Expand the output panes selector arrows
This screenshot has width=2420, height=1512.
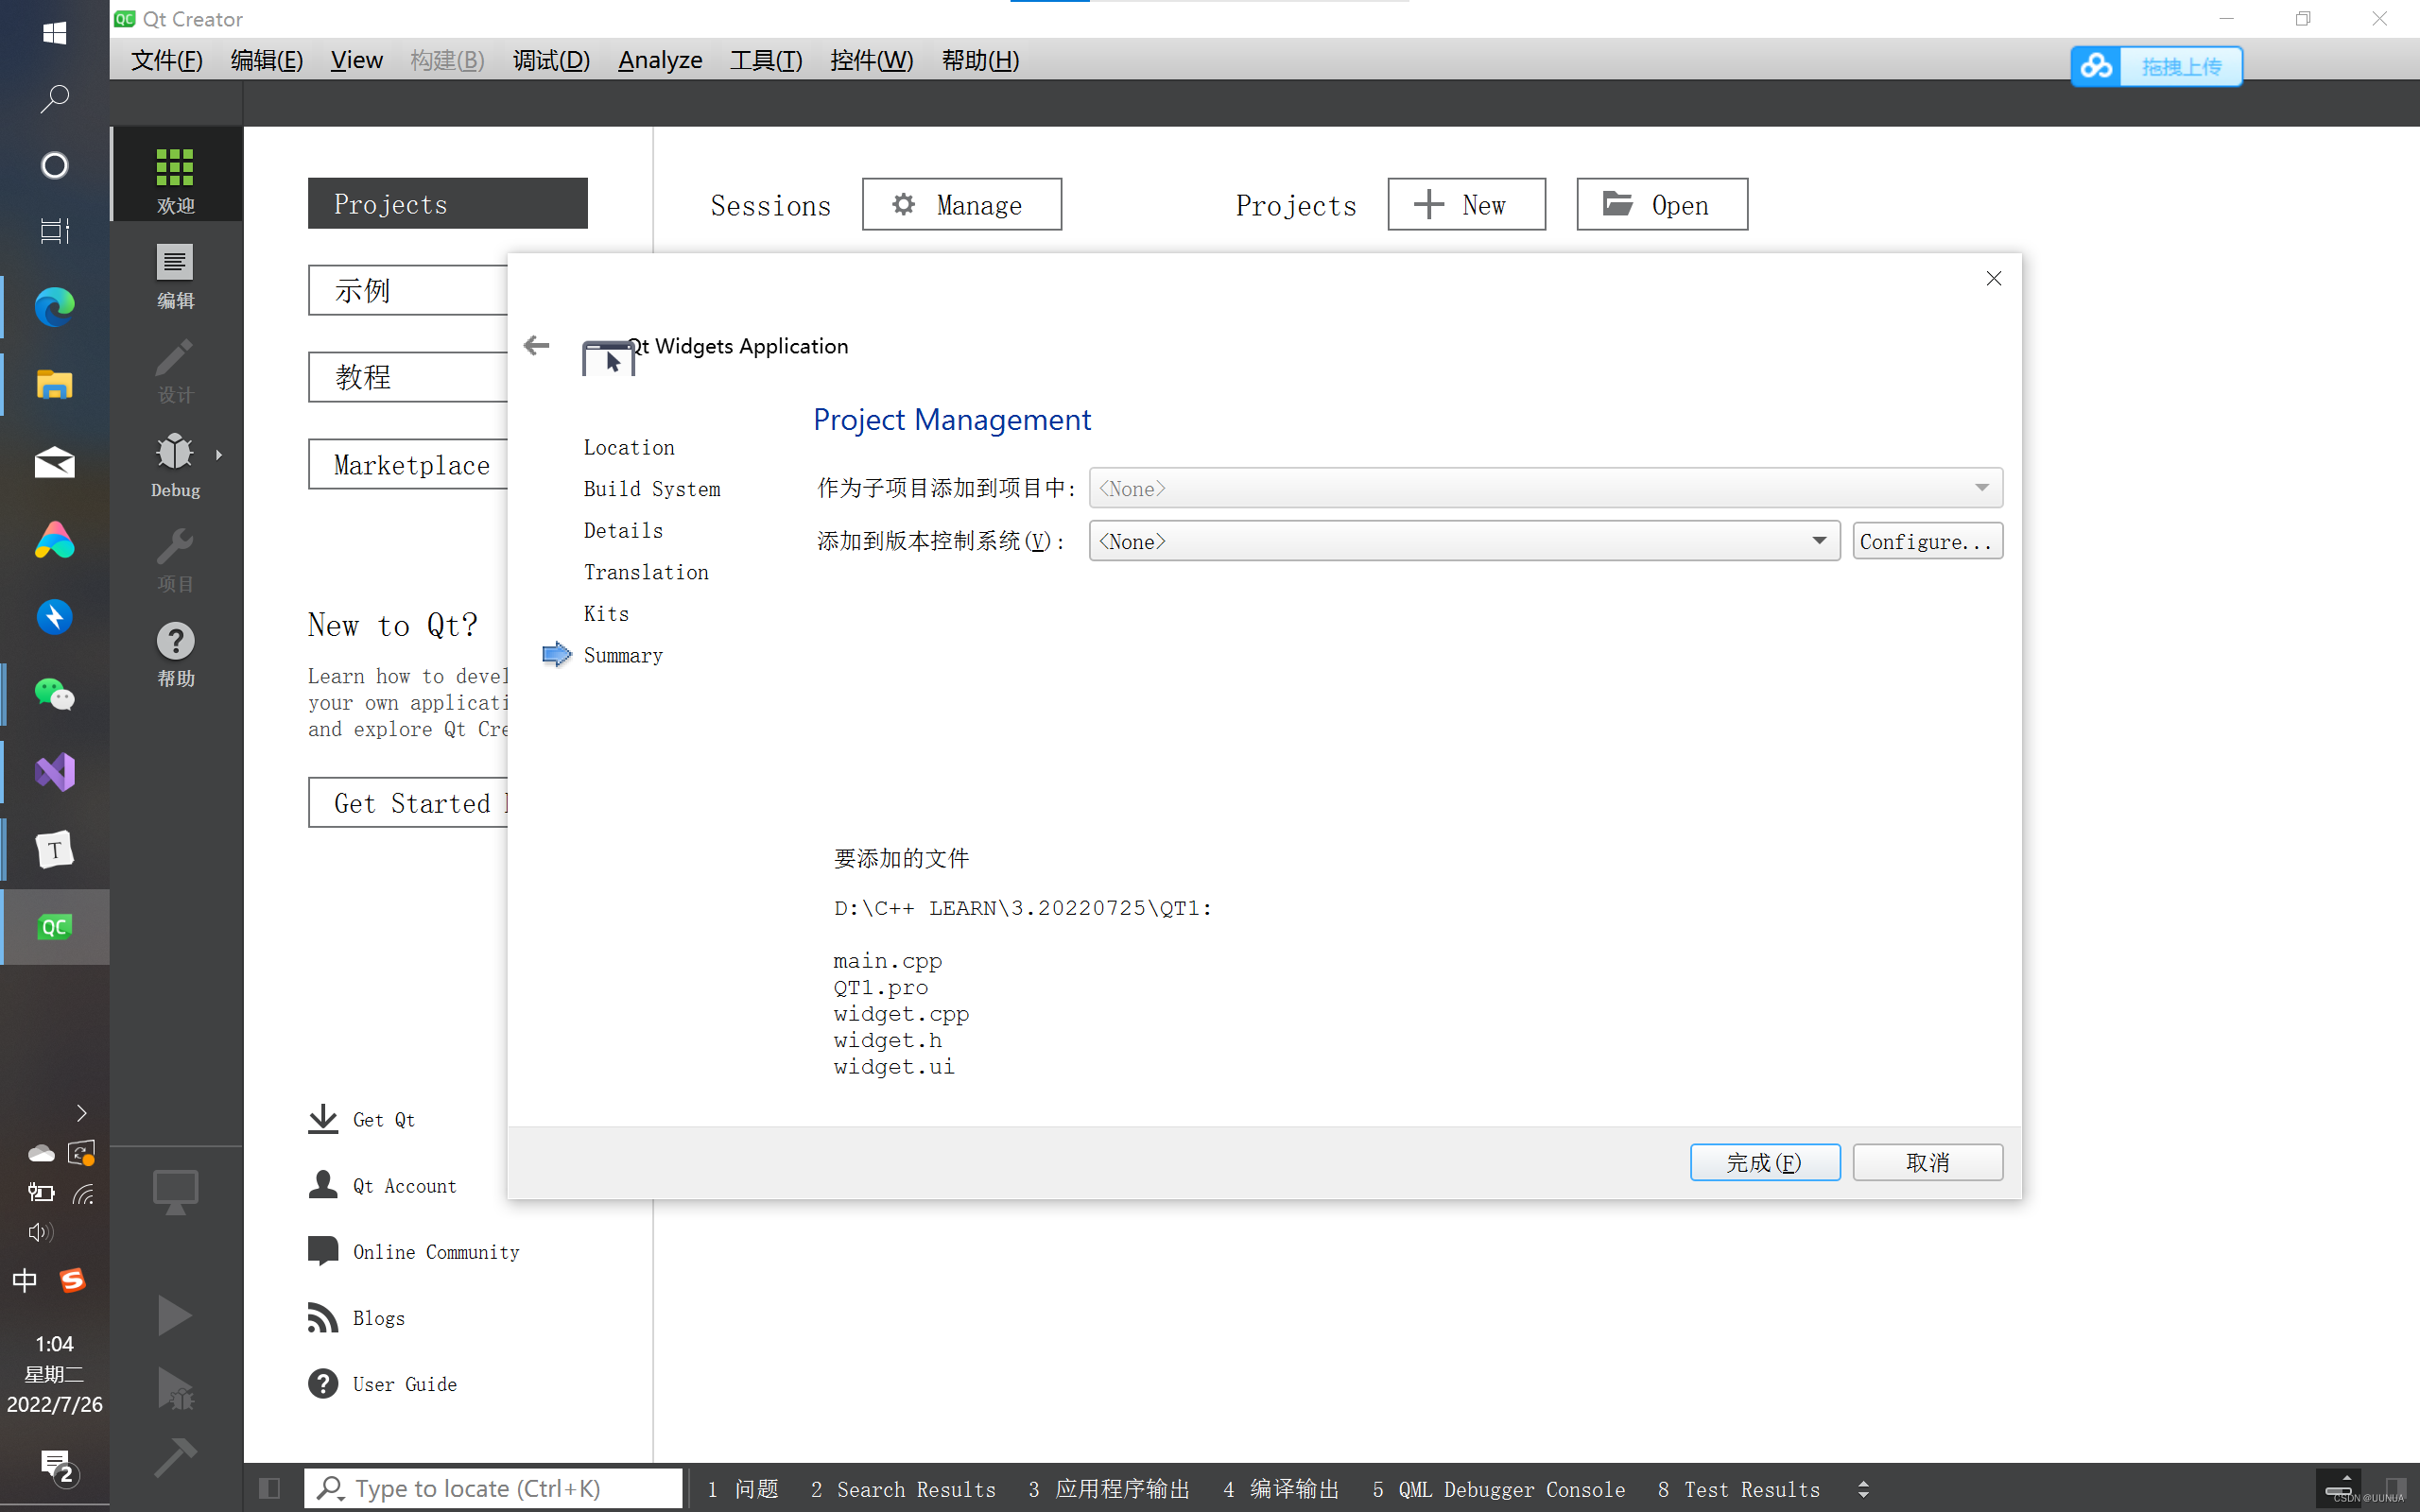point(1863,1489)
